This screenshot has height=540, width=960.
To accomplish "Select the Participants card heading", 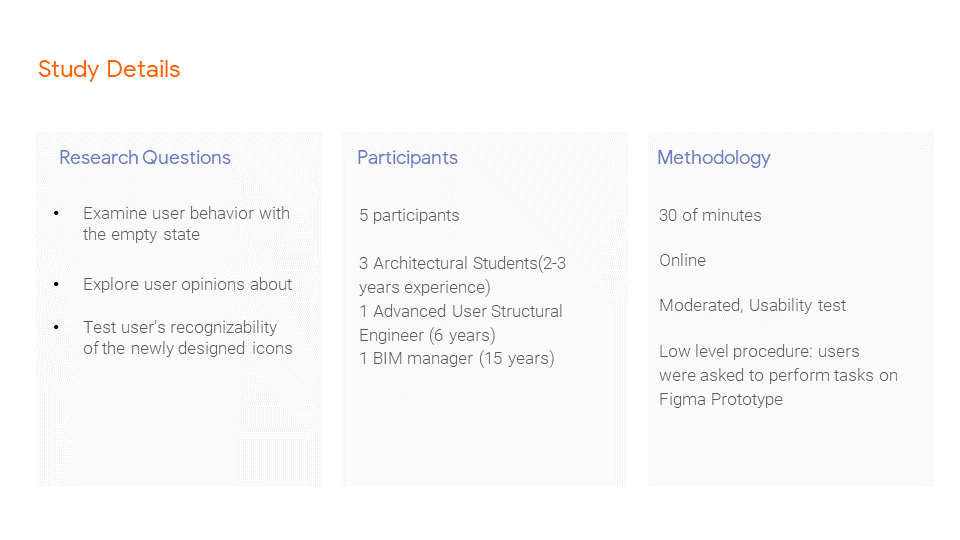I will pos(407,157).
